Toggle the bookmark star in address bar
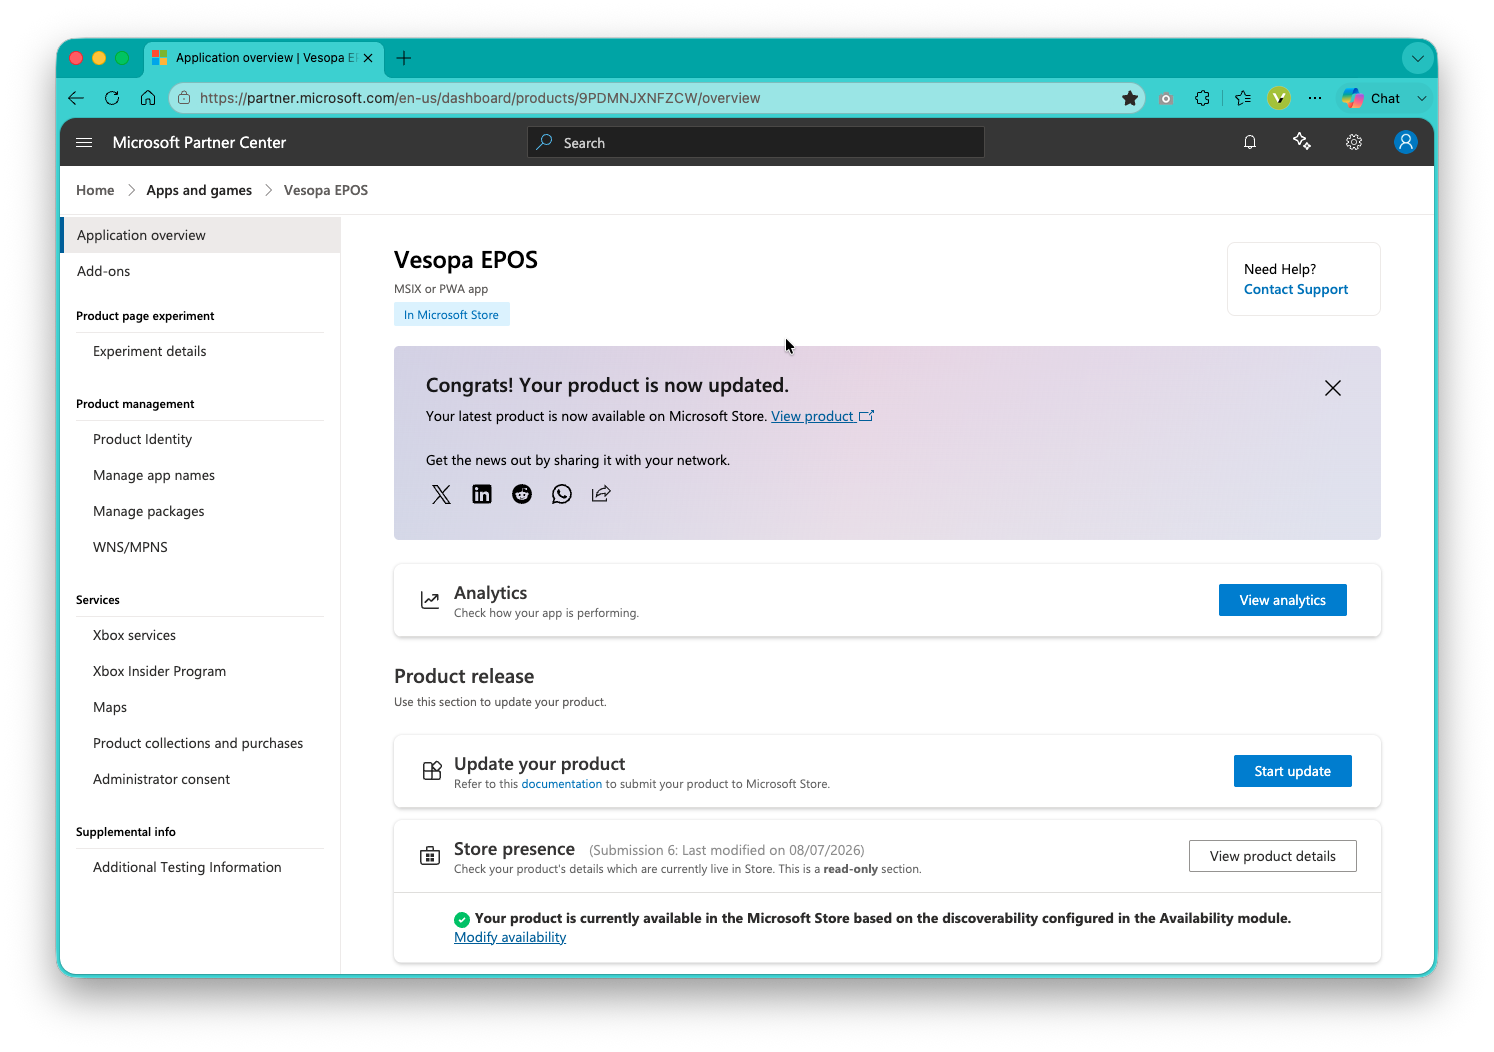Screen dimensions: 1494x1052 pos(1130,98)
